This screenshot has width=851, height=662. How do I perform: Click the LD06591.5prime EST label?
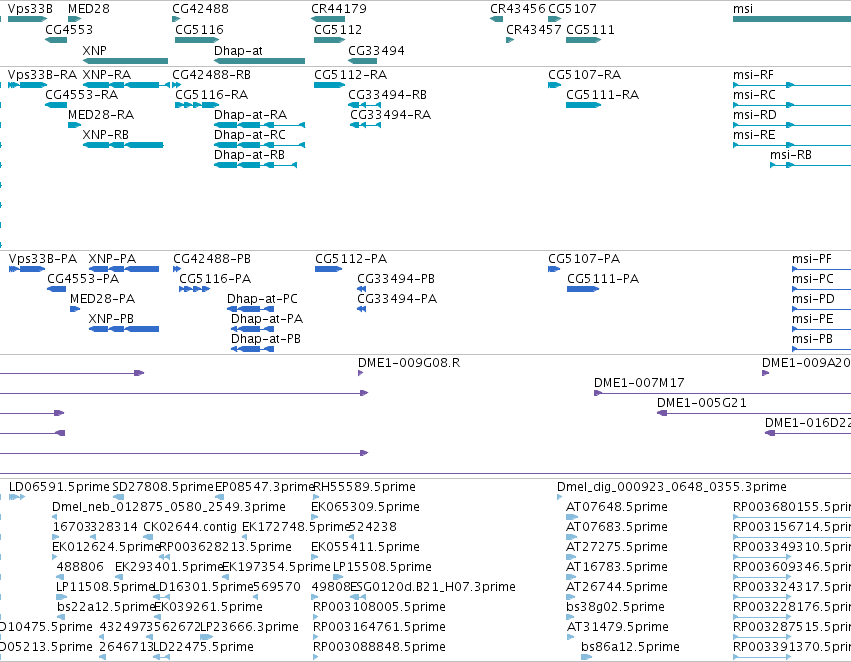pos(59,486)
